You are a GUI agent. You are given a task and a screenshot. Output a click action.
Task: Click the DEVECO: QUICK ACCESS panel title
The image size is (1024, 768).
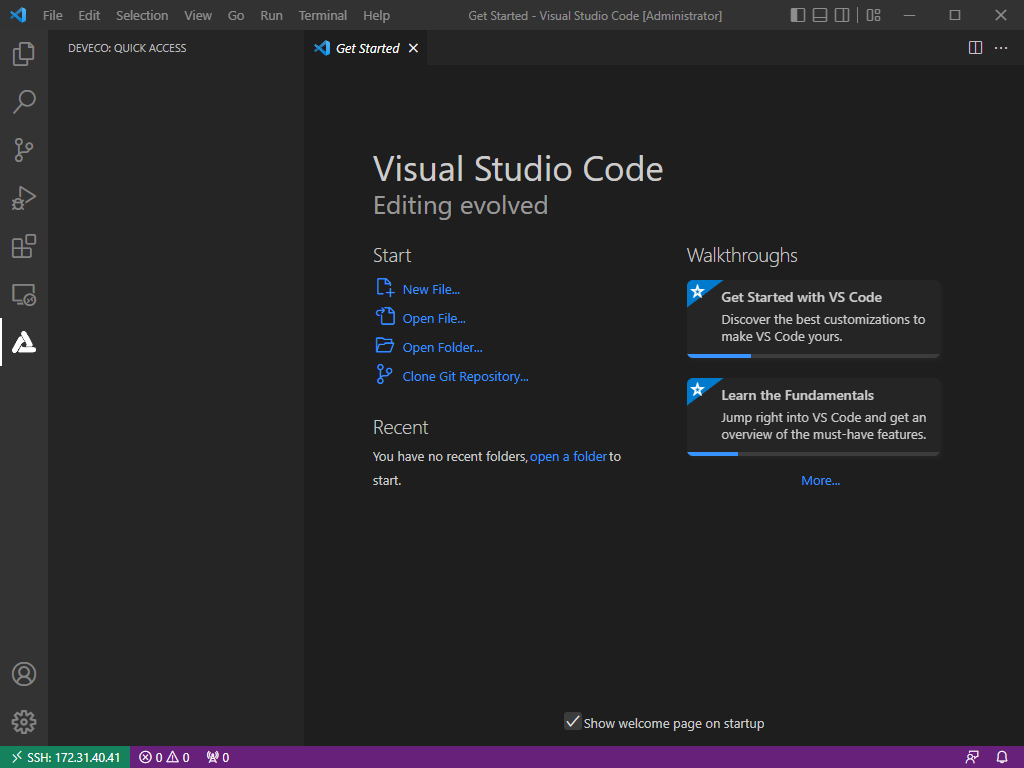tap(127, 48)
